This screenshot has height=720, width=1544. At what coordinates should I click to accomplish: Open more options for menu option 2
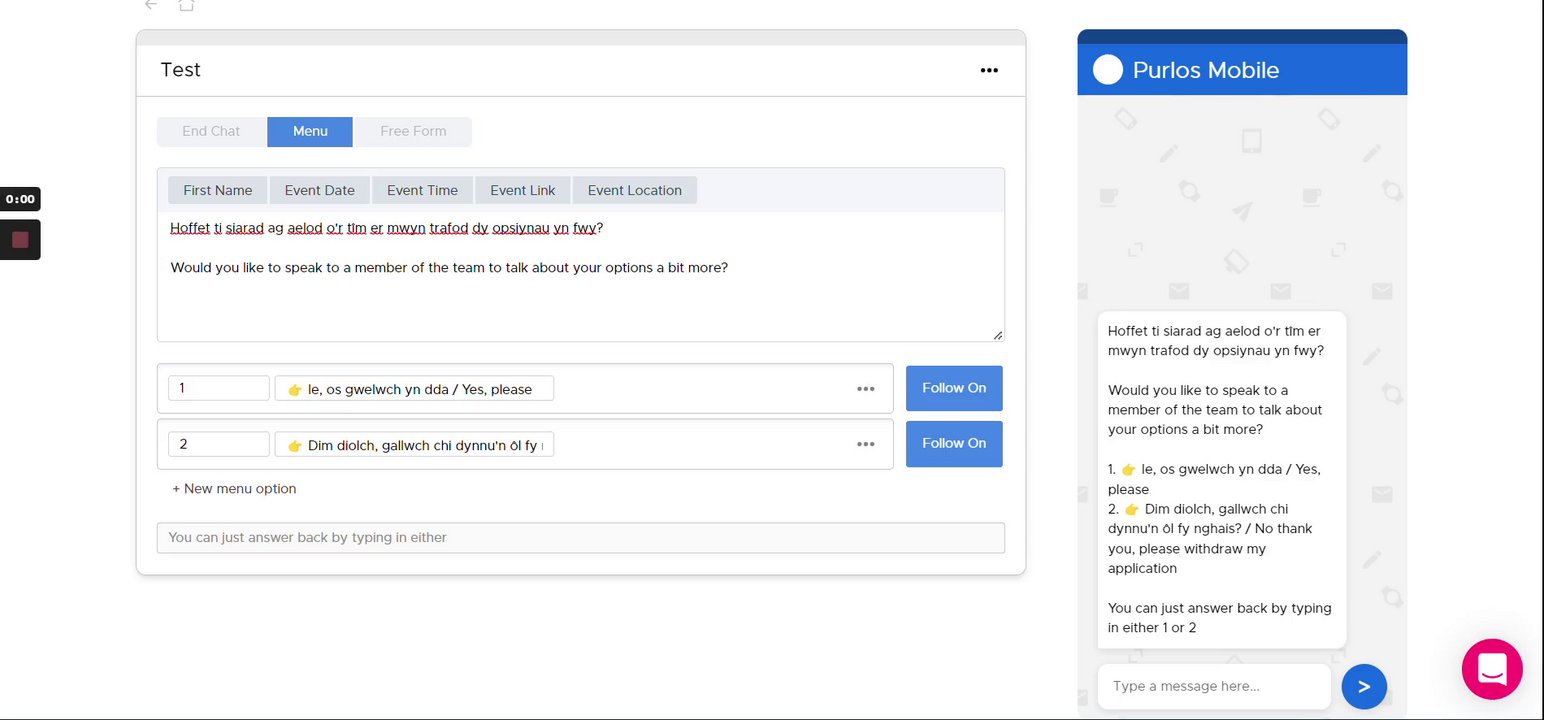pos(865,444)
